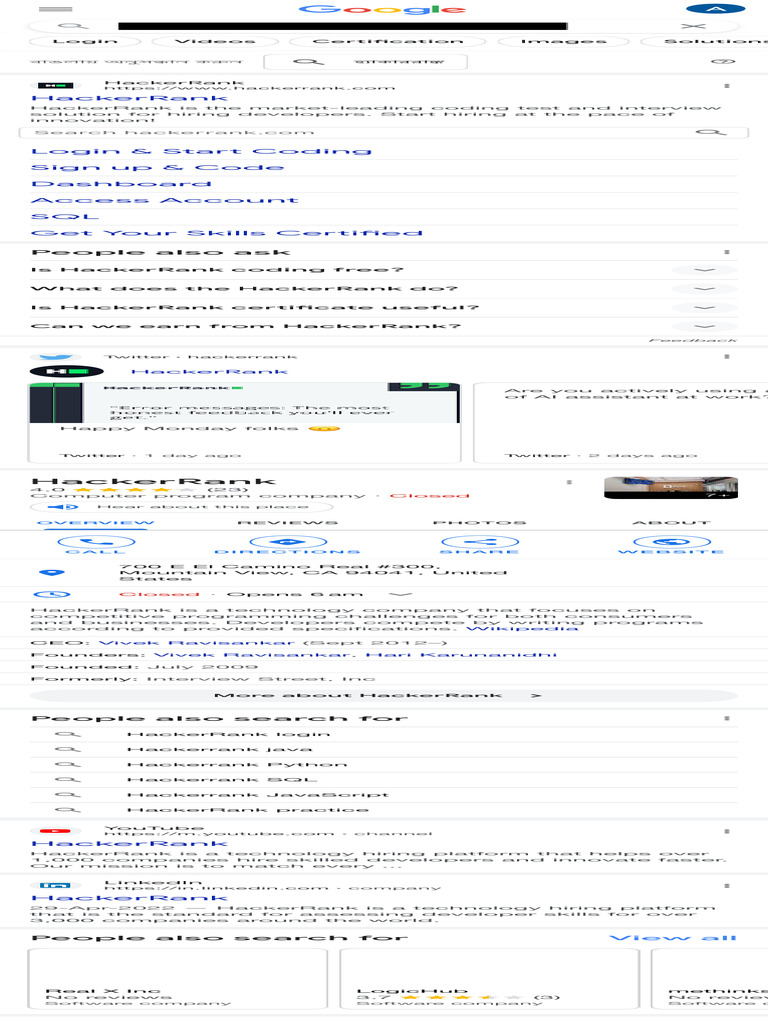Open the 'Access Account' sitelink
Image resolution: width=768 pixels, height=1024 pixels.
click(165, 200)
